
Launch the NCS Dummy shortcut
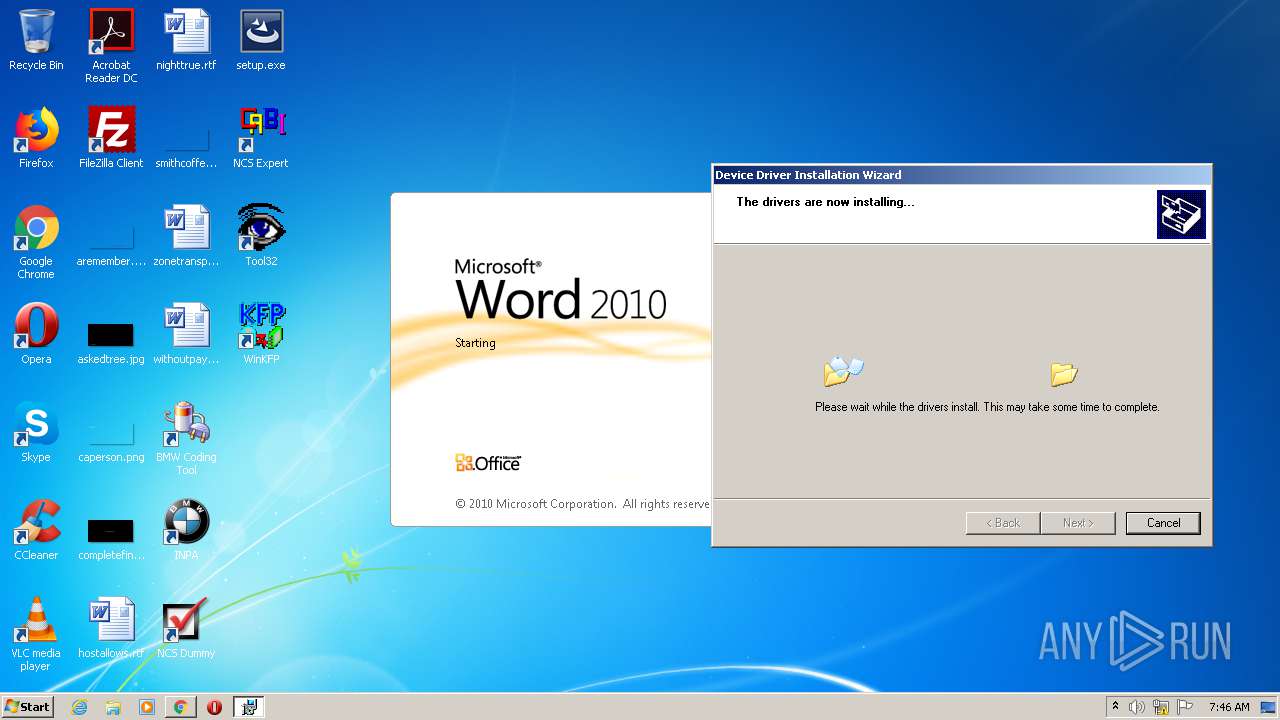(186, 628)
